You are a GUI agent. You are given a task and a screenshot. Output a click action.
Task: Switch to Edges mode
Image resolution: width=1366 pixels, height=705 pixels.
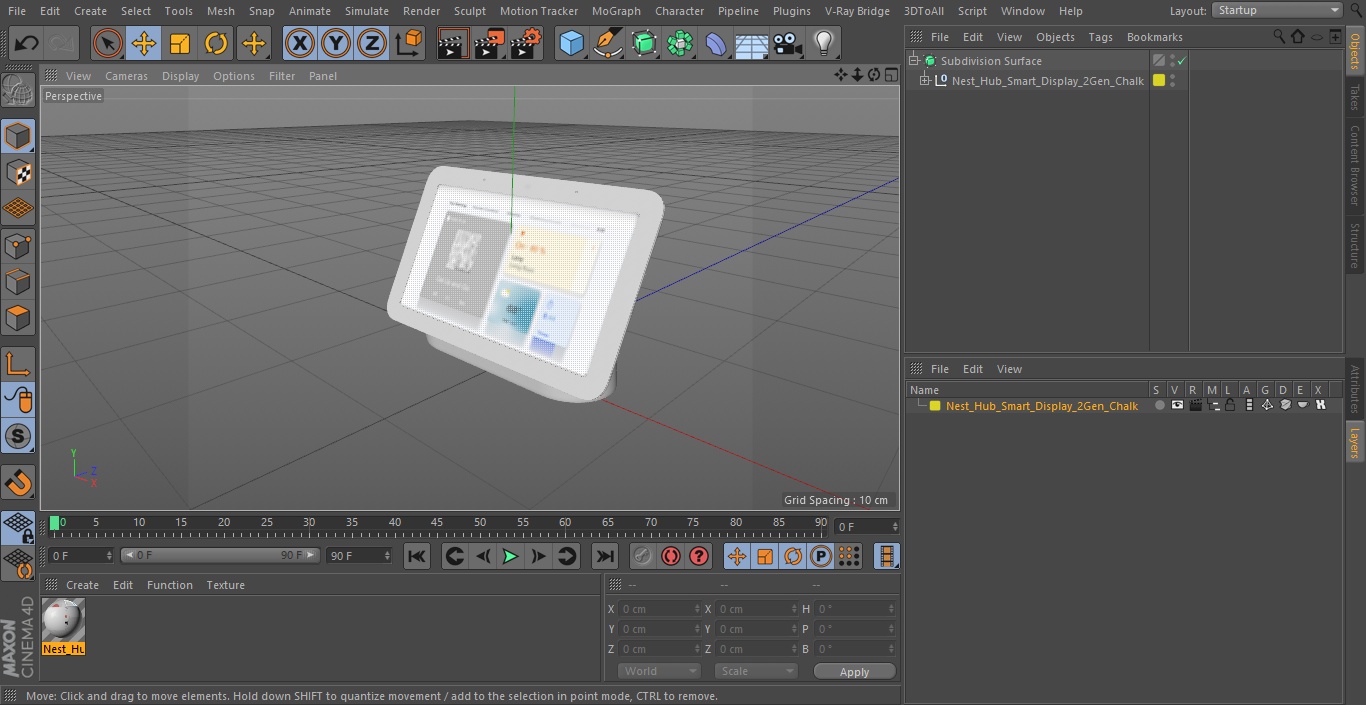(x=18, y=282)
